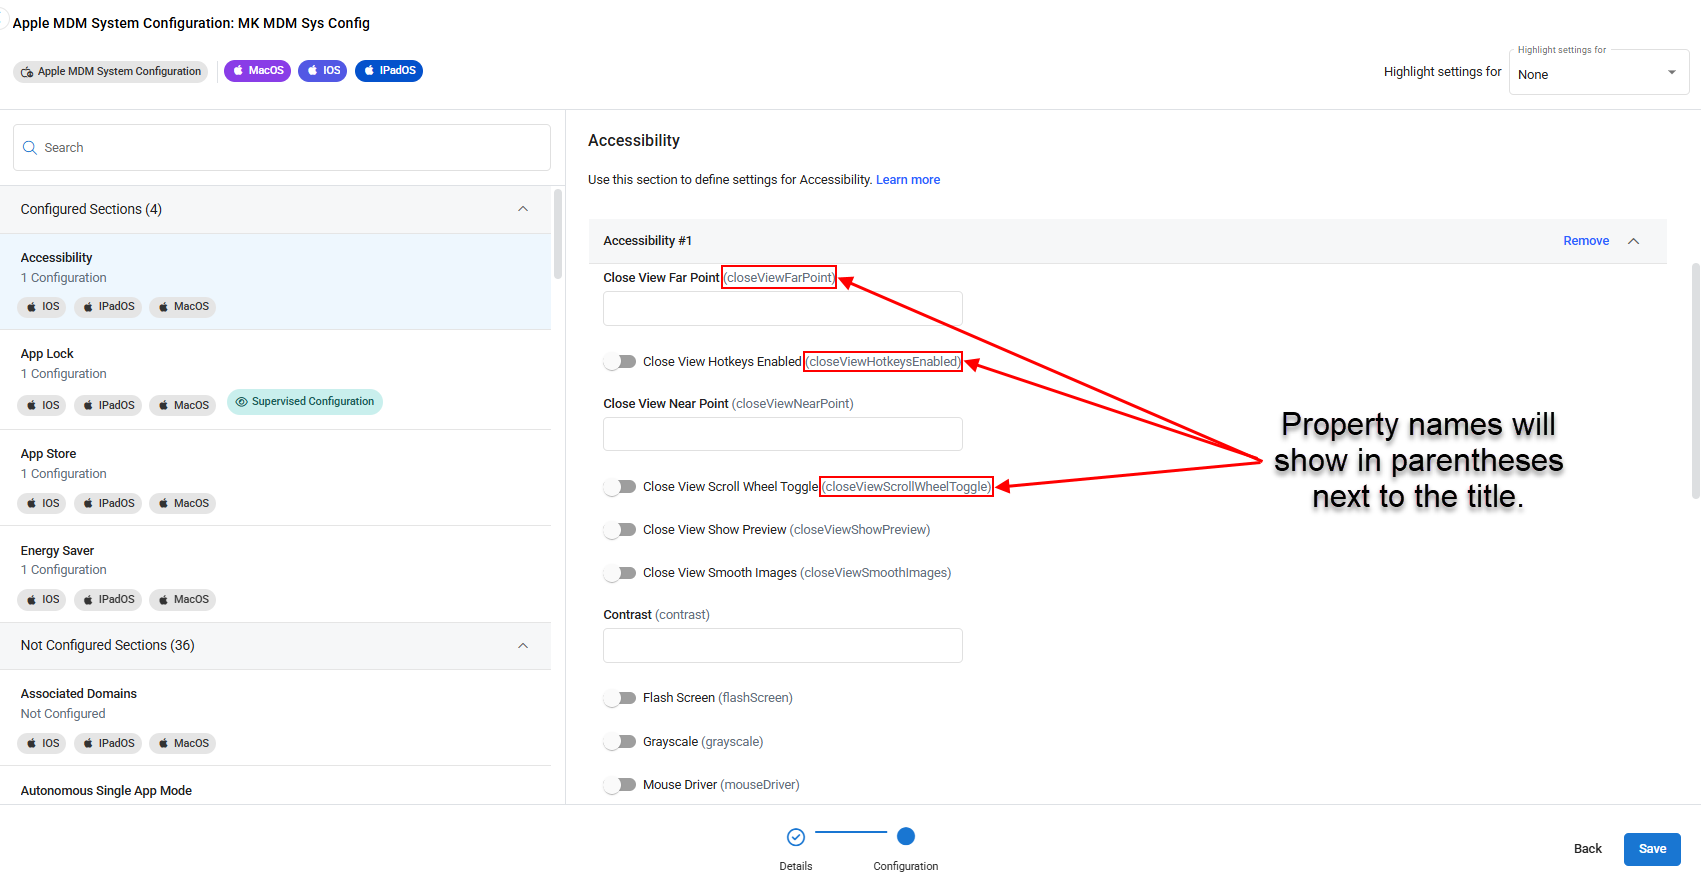Viewport: 1701px width, 887px height.
Task: Click the iOS chip under Energy Saver
Action: pos(42,600)
